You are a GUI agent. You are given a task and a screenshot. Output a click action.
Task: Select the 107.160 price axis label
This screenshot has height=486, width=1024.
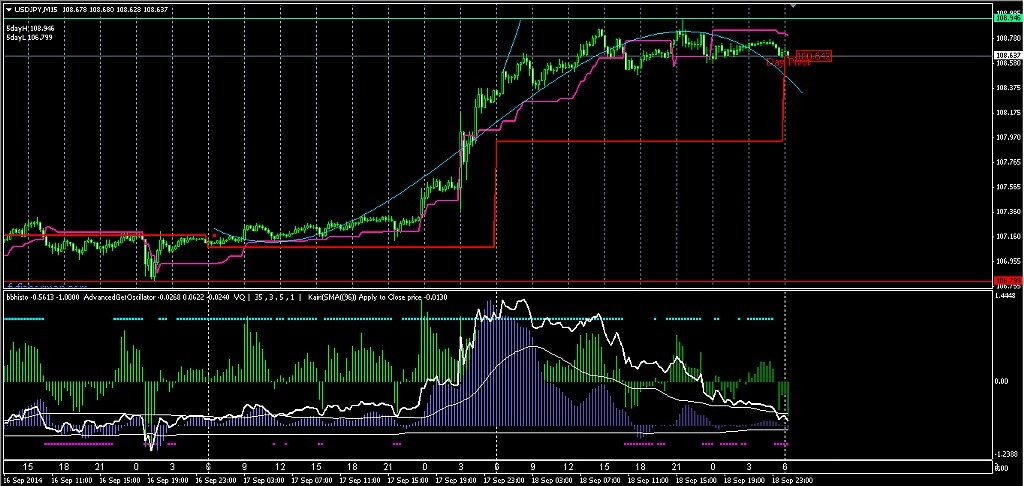pos(1008,236)
